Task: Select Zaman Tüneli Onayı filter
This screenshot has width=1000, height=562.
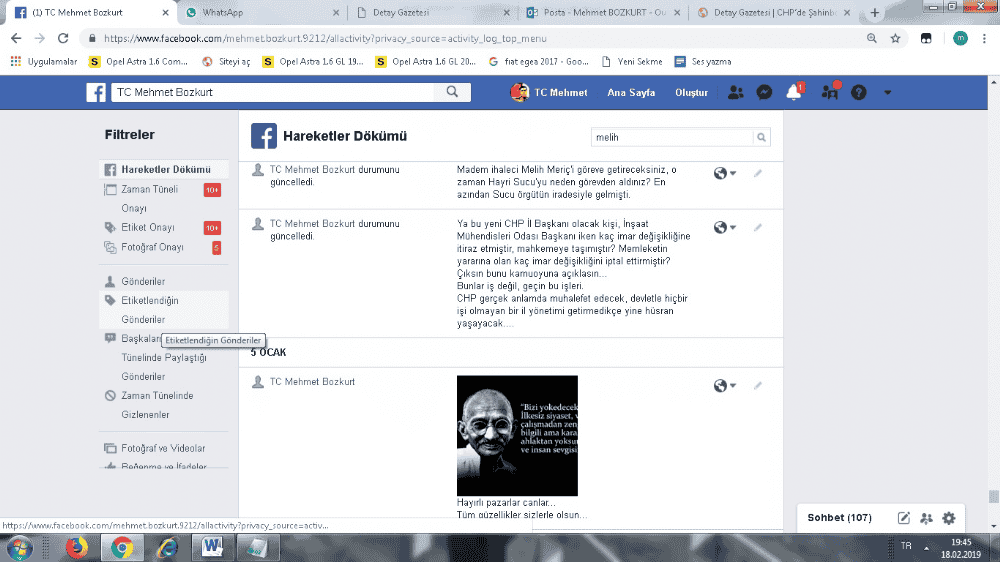Action: (149, 189)
